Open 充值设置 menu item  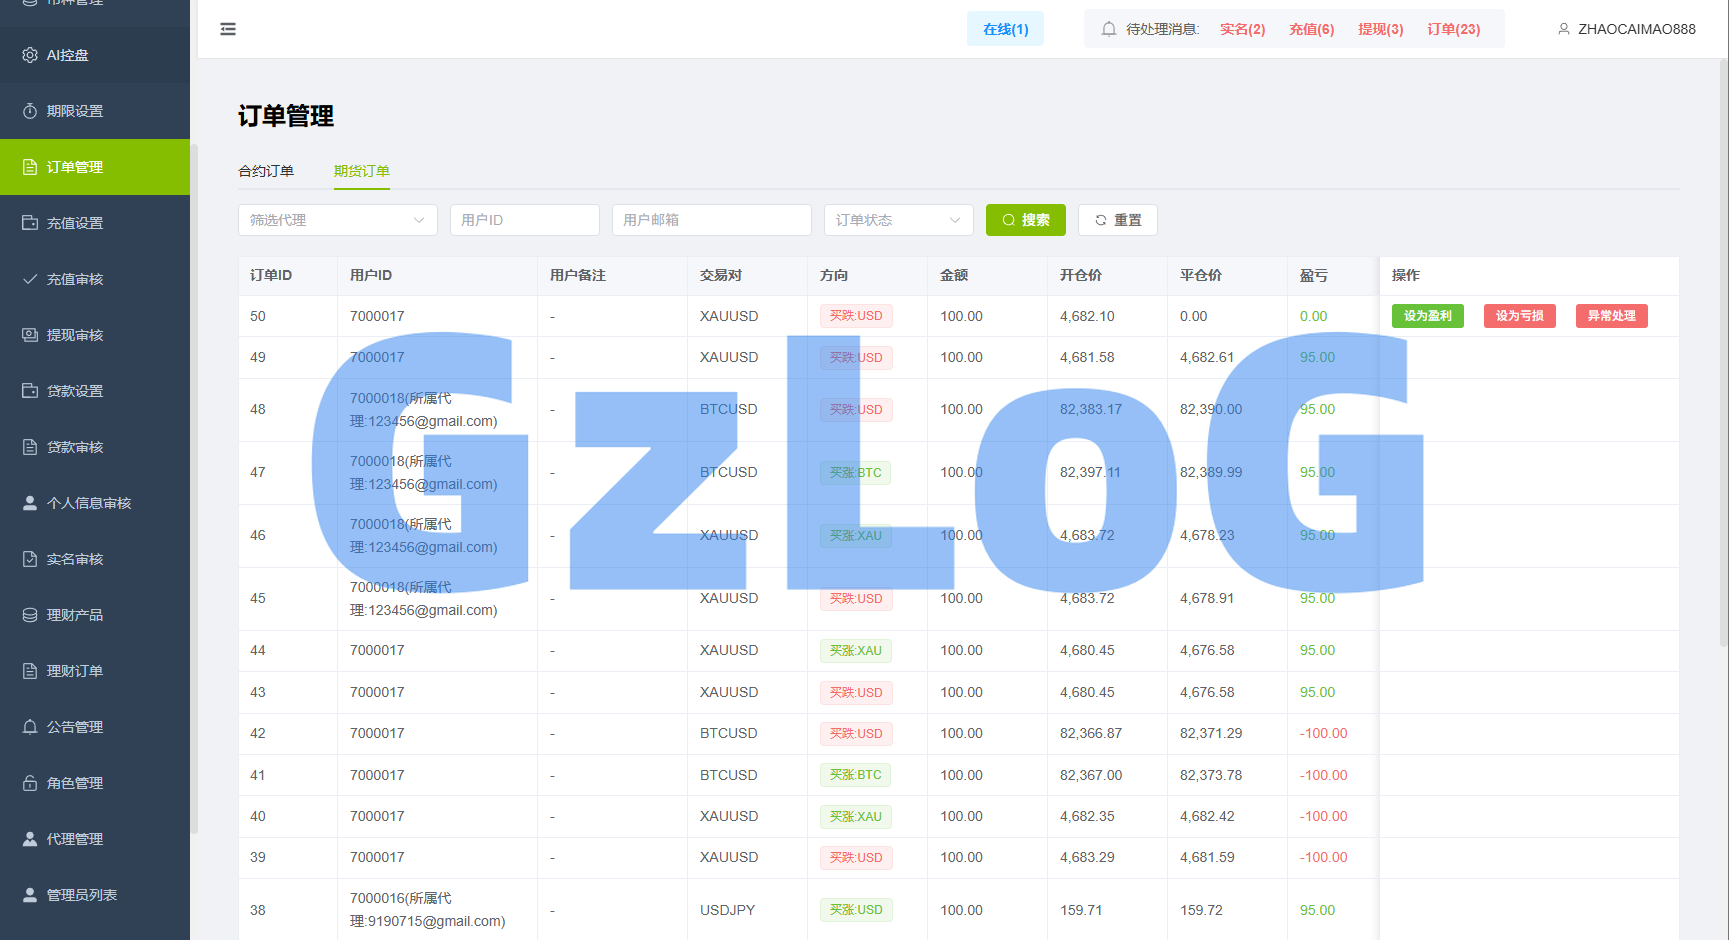[95, 223]
